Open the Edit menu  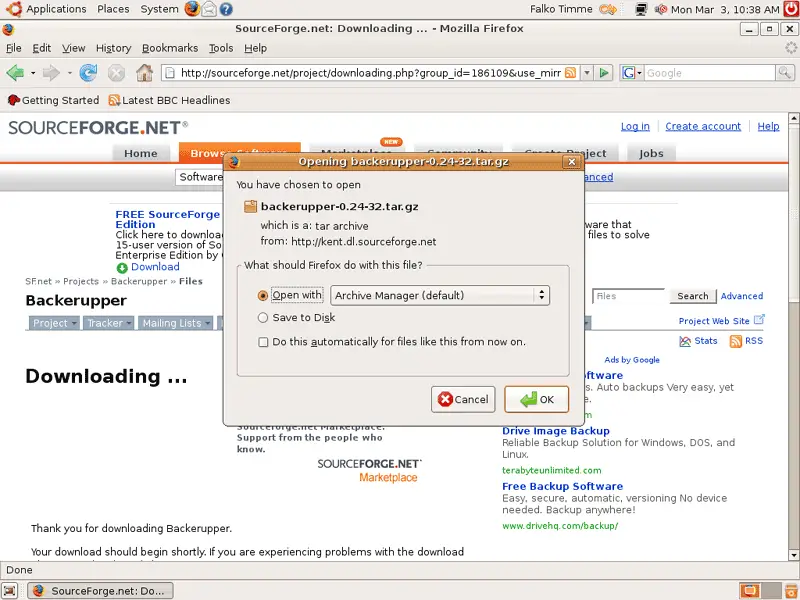(41, 48)
